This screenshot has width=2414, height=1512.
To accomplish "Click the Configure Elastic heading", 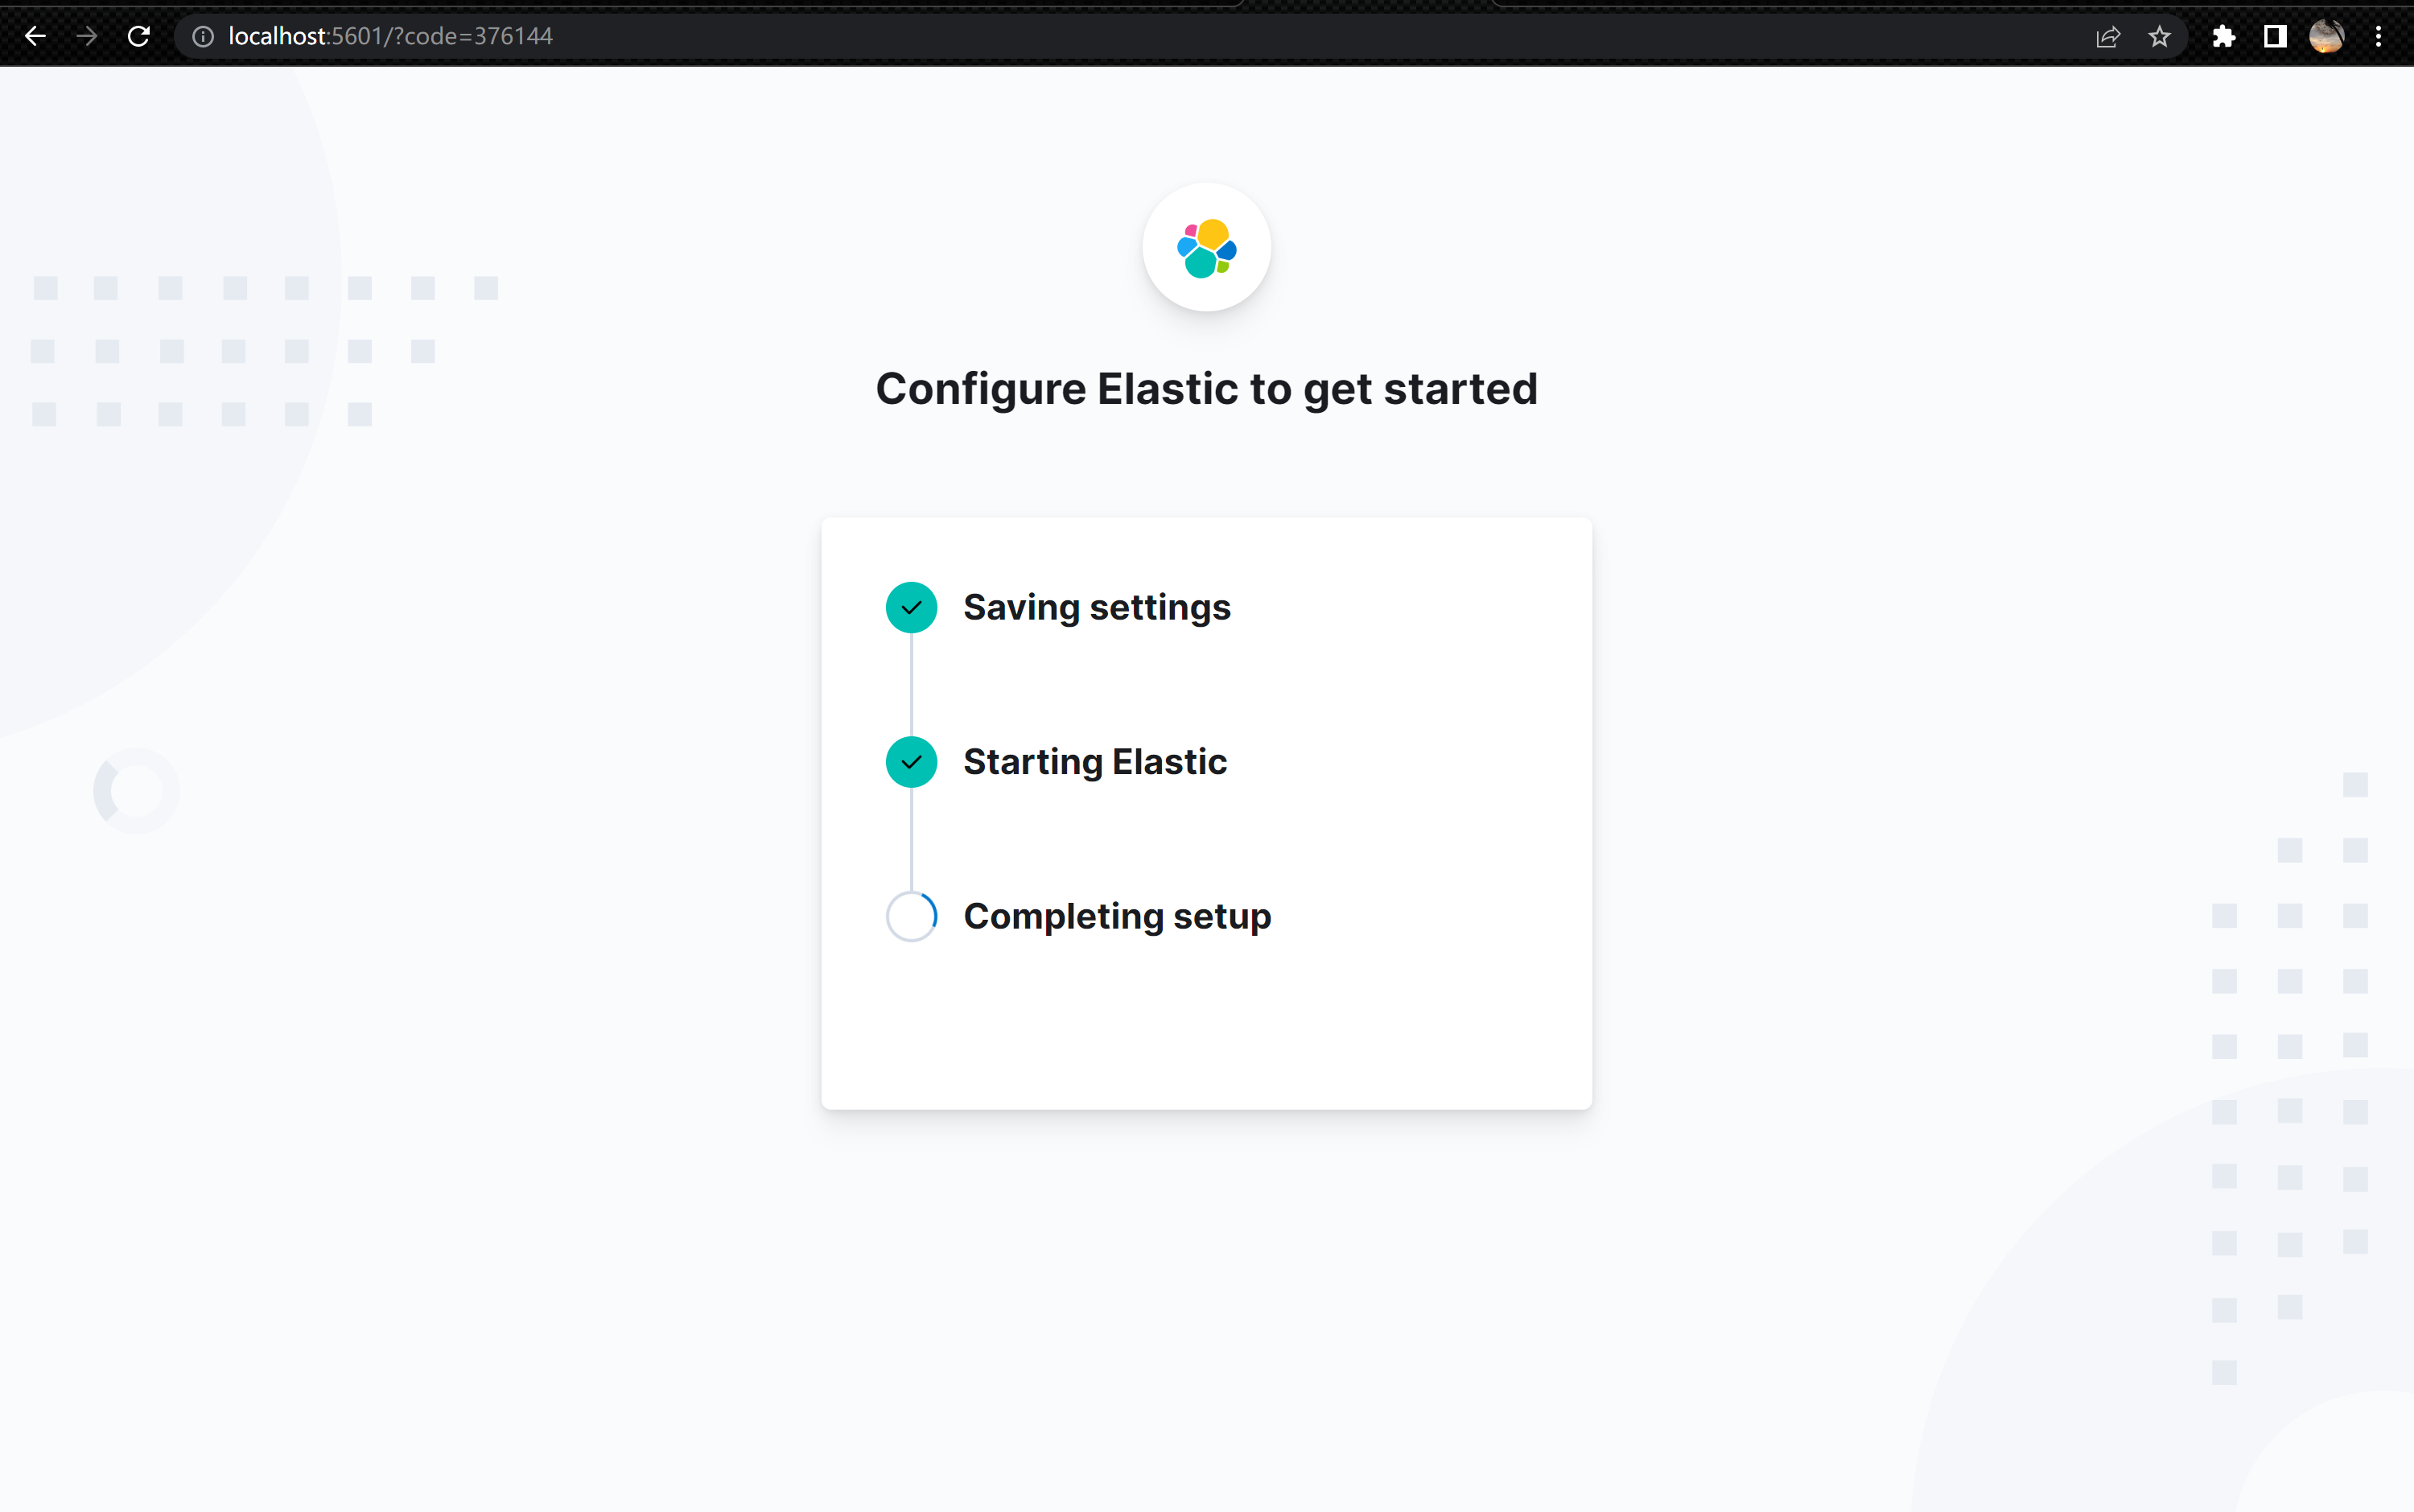I will pos(1206,389).
